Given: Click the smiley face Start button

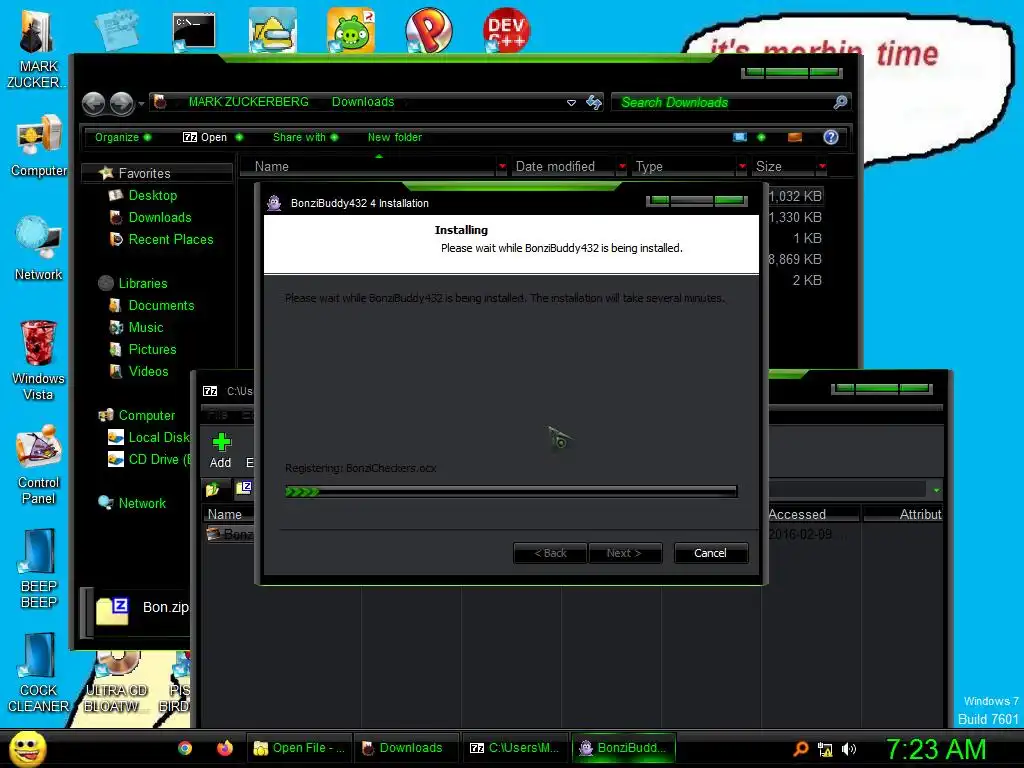Looking at the screenshot, I should [x=28, y=748].
